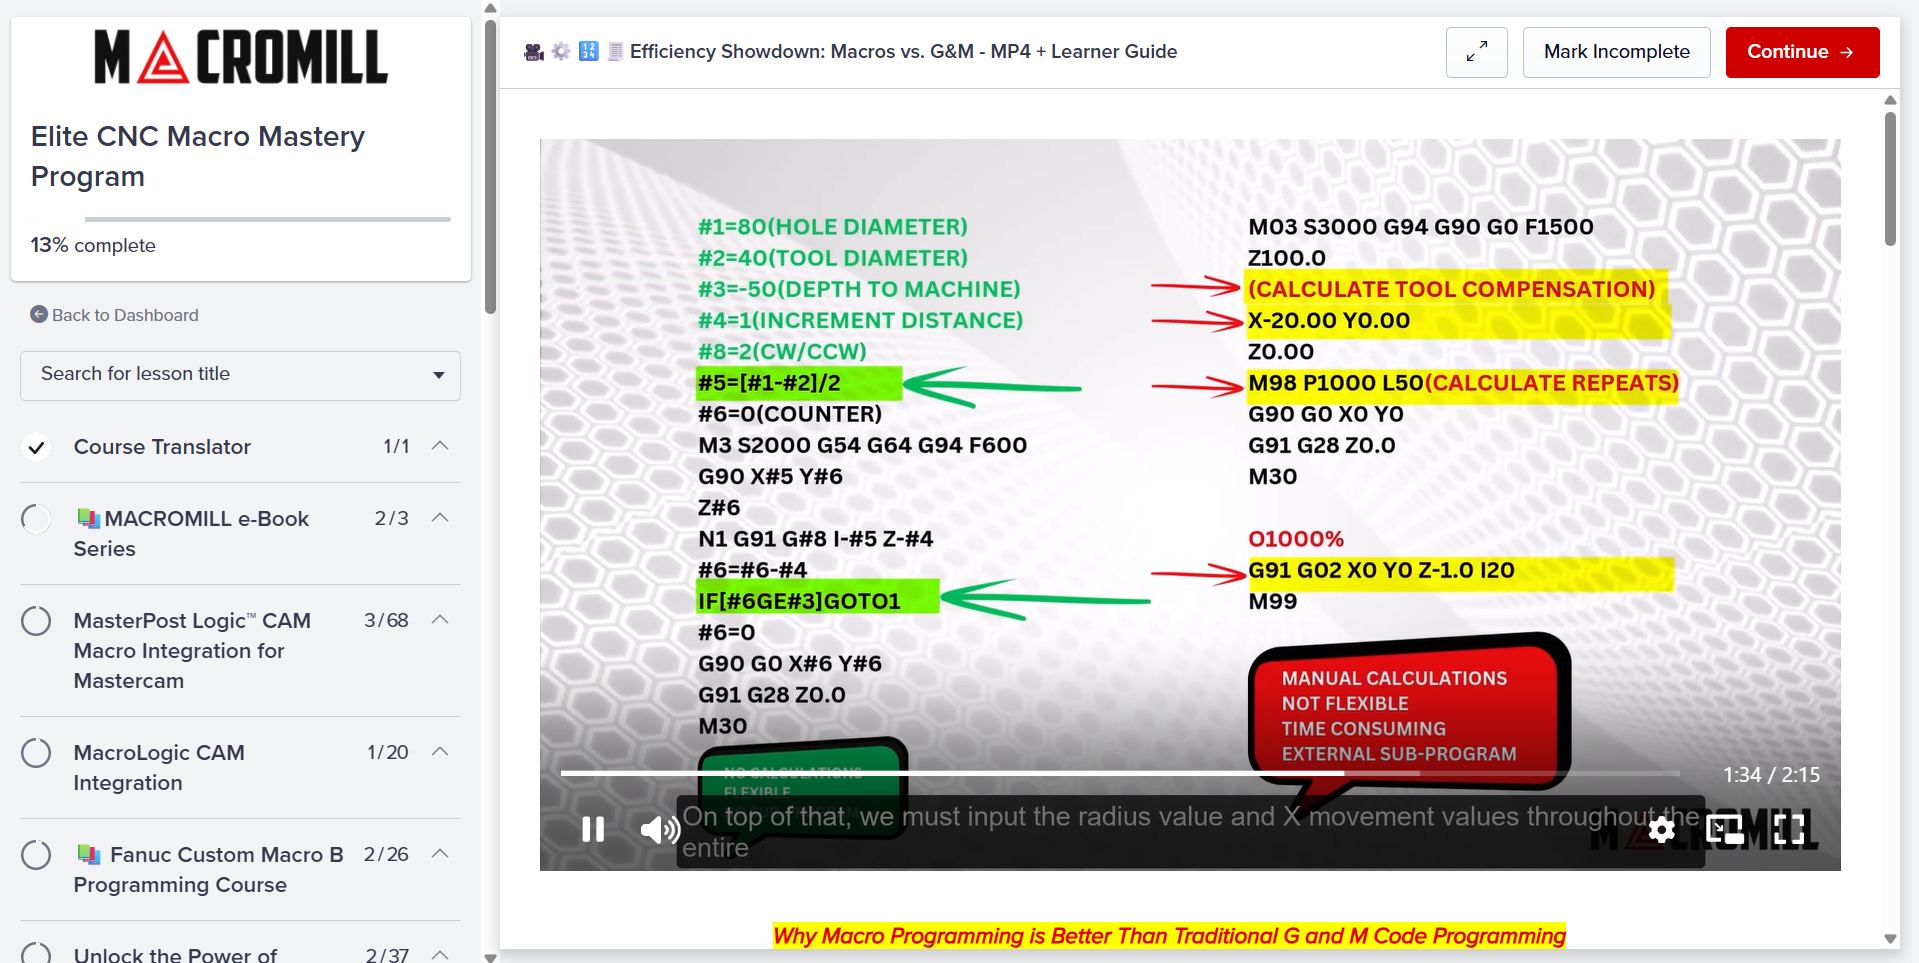Click scroll up arrow of sidebar
Viewport: 1919px width, 963px height.
[x=490, y=8]
